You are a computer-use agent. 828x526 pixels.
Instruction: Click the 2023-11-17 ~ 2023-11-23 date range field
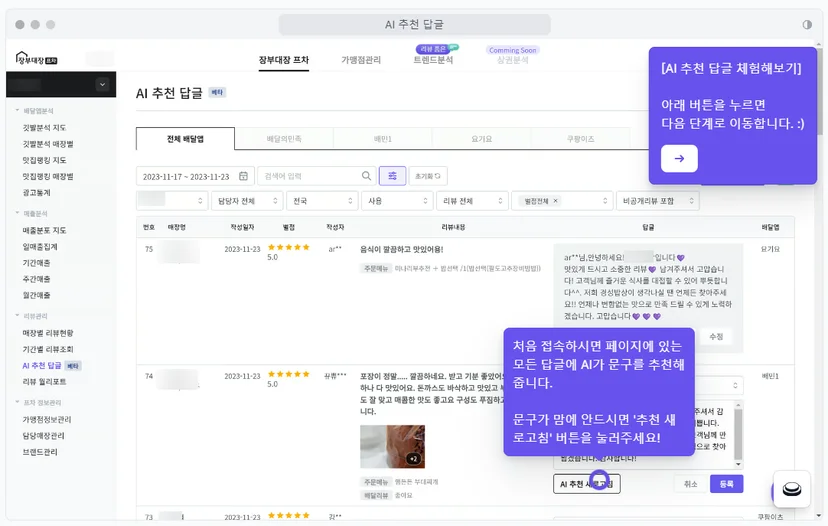pos(195,176)
